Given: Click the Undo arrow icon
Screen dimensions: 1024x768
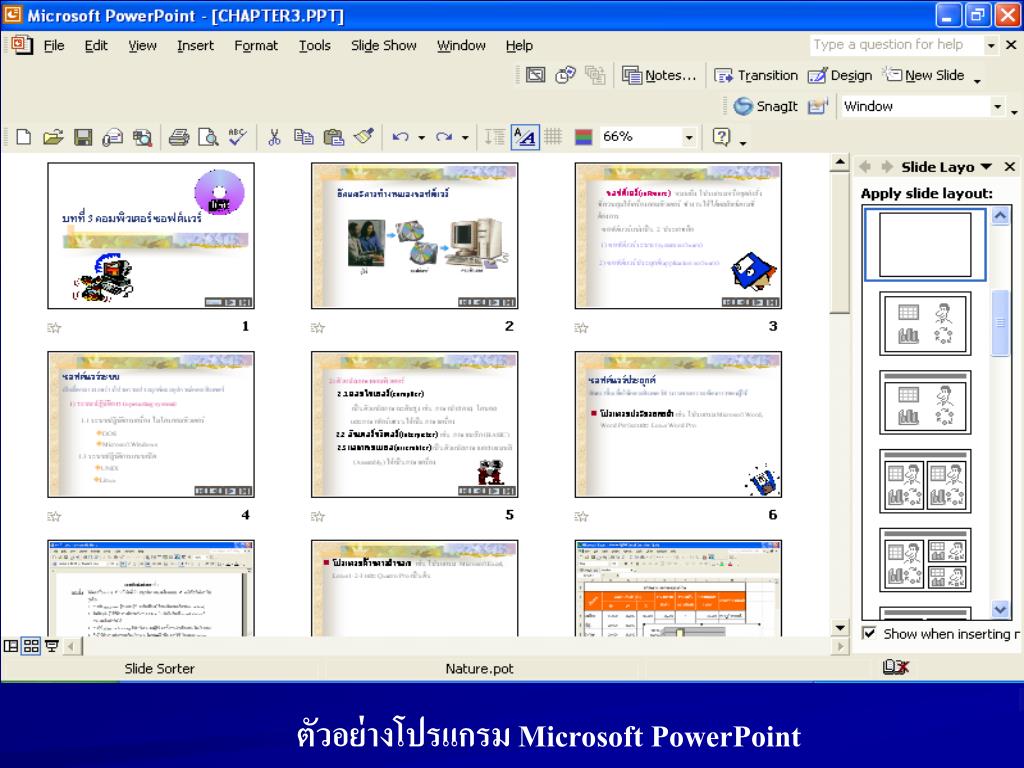Looking at the screenshot, I should (x=400, y=137).
